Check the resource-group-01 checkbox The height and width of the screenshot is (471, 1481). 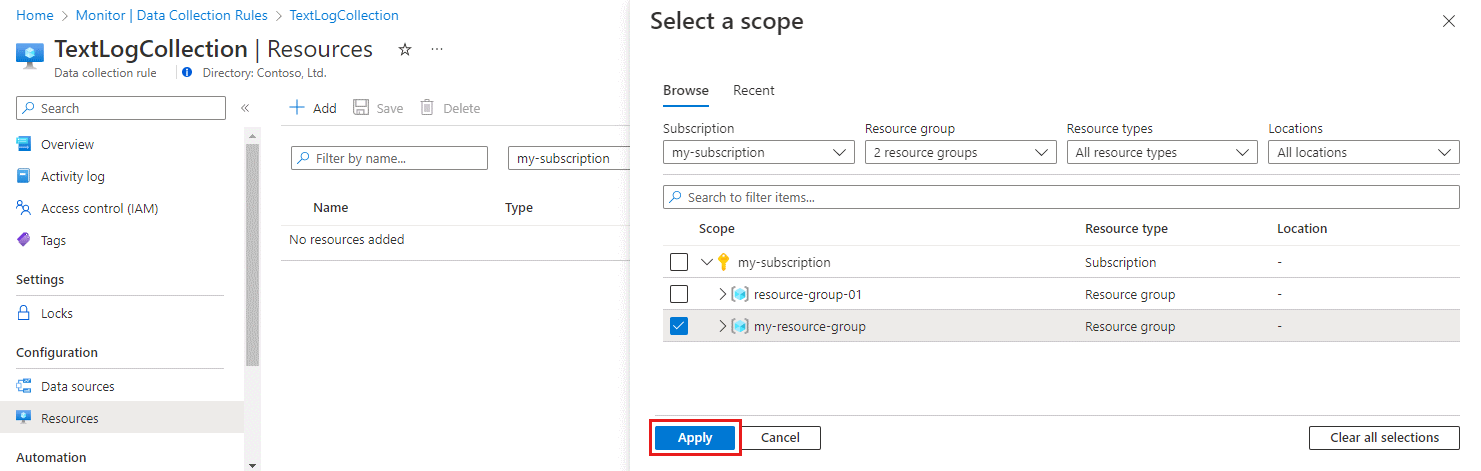coord(679,294)
